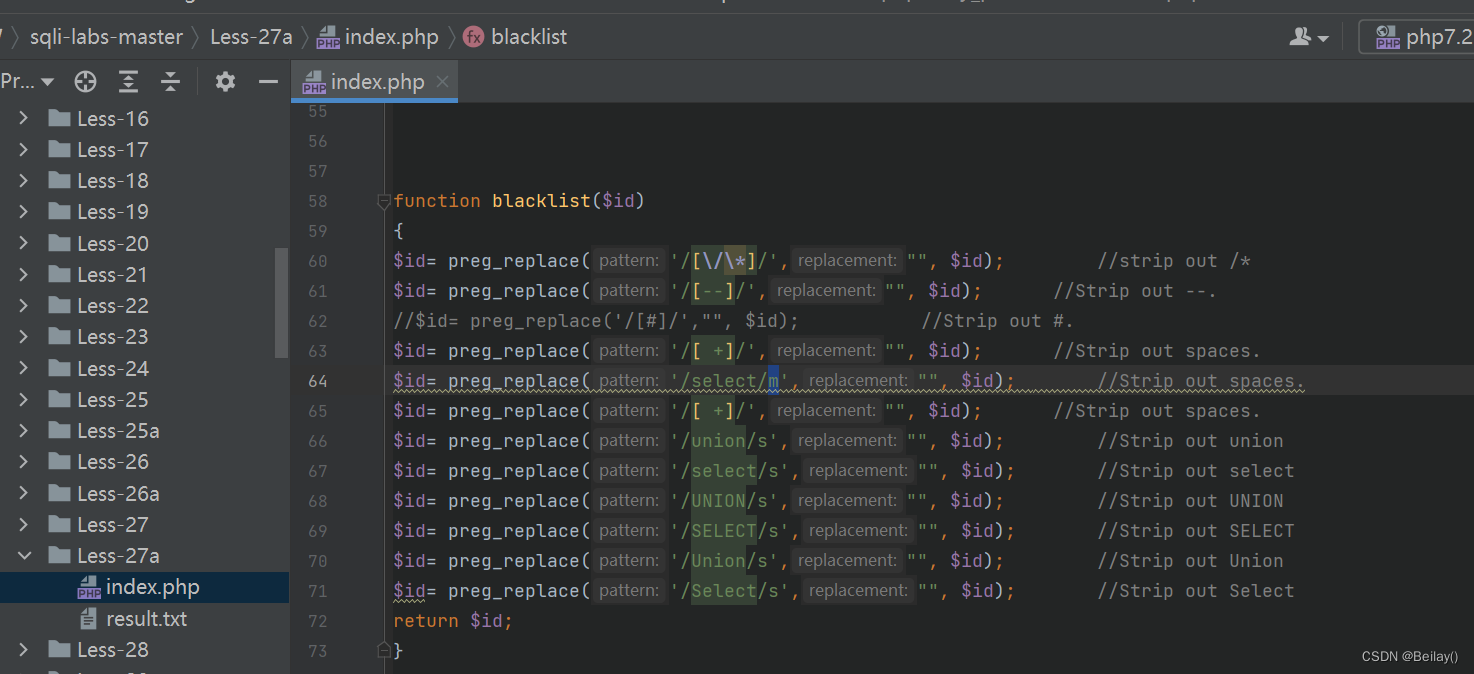This screenshot has height=674, width=1474.
Task: Expand the Less-18 folder
Action: point(24,181)
